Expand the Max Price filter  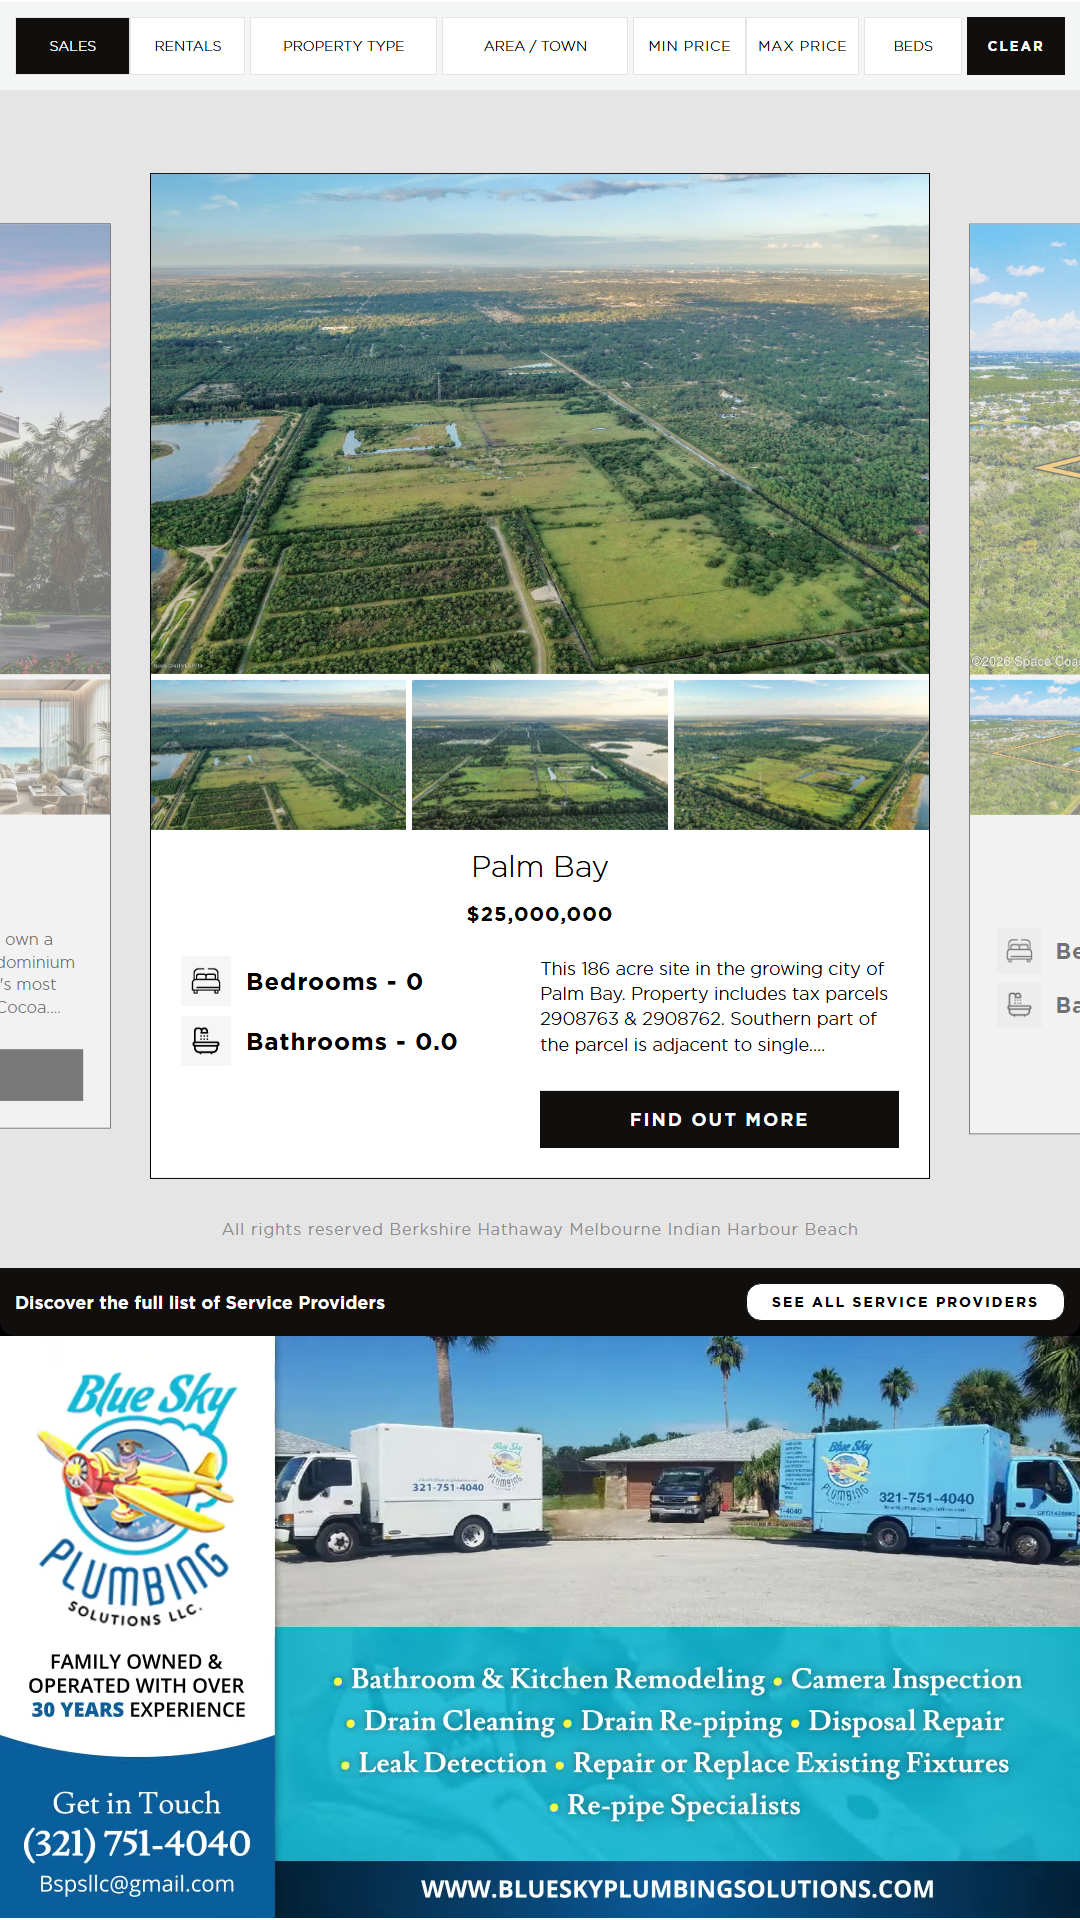point(802,46)
